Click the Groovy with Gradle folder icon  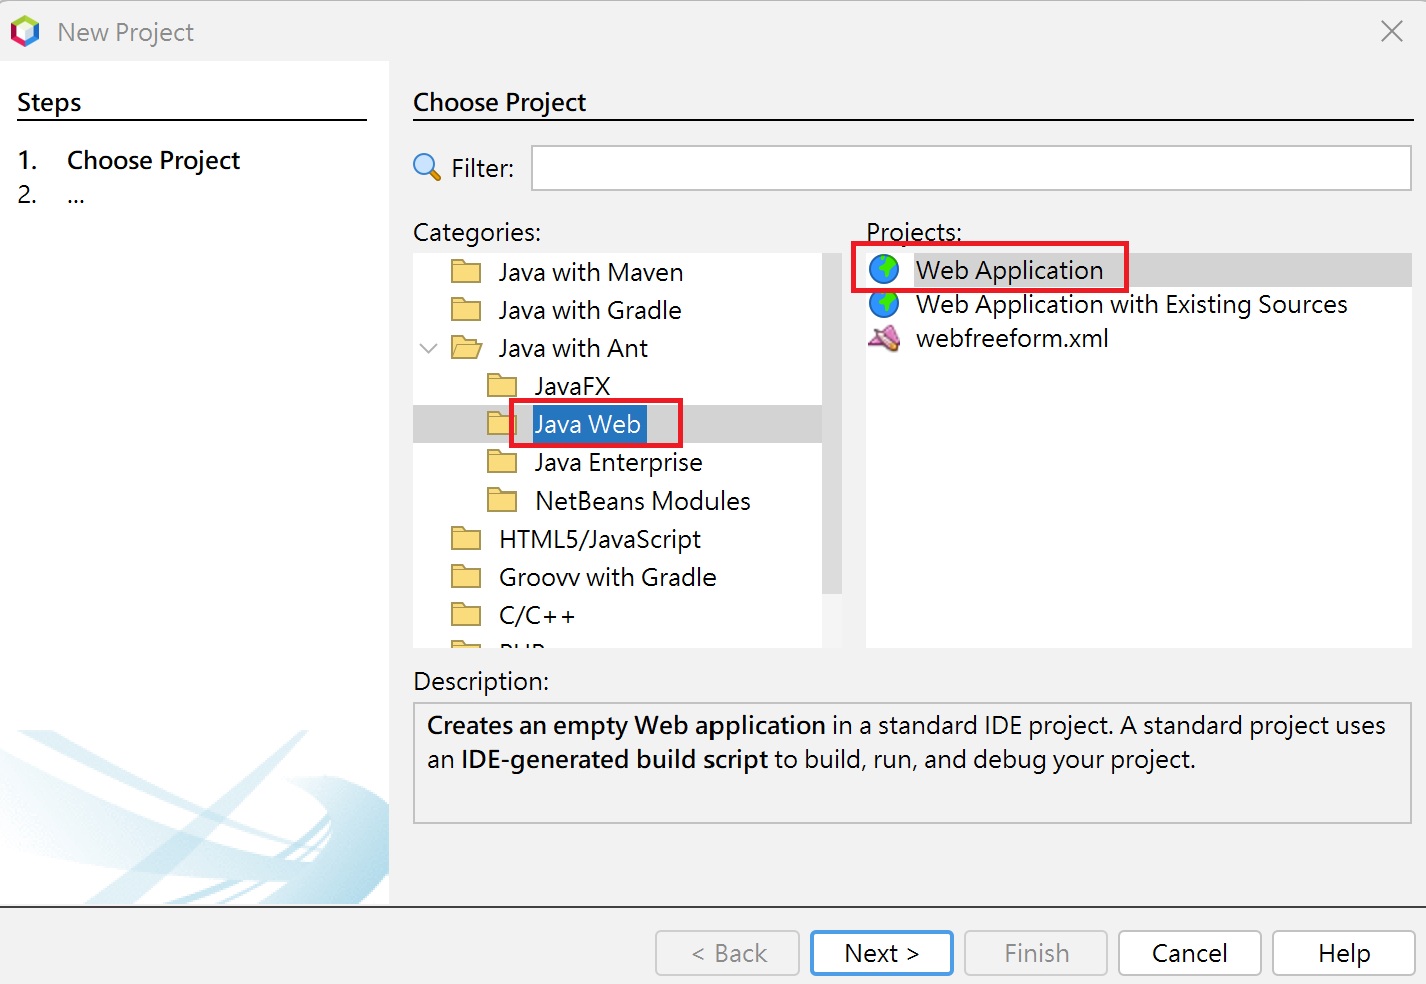(466, 577)
